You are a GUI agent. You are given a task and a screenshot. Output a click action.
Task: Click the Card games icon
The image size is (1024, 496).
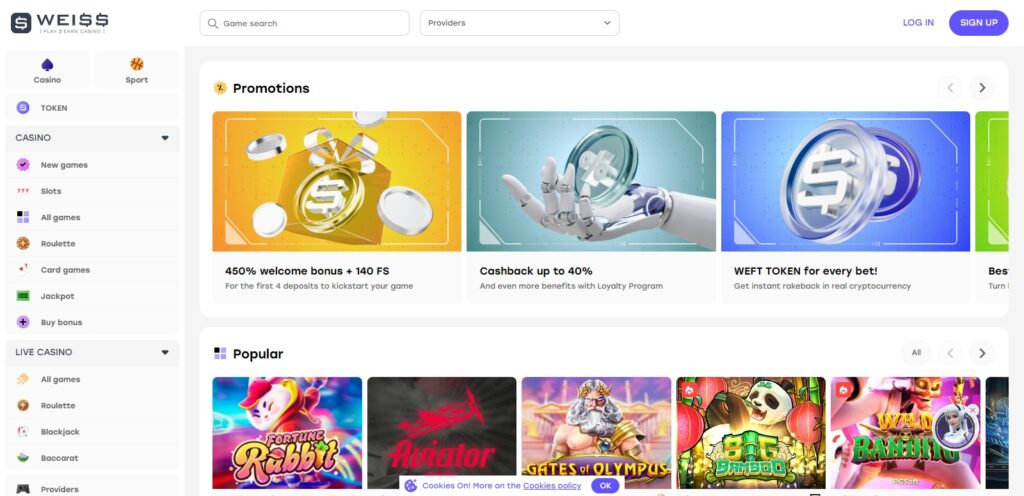pos(23,270)
